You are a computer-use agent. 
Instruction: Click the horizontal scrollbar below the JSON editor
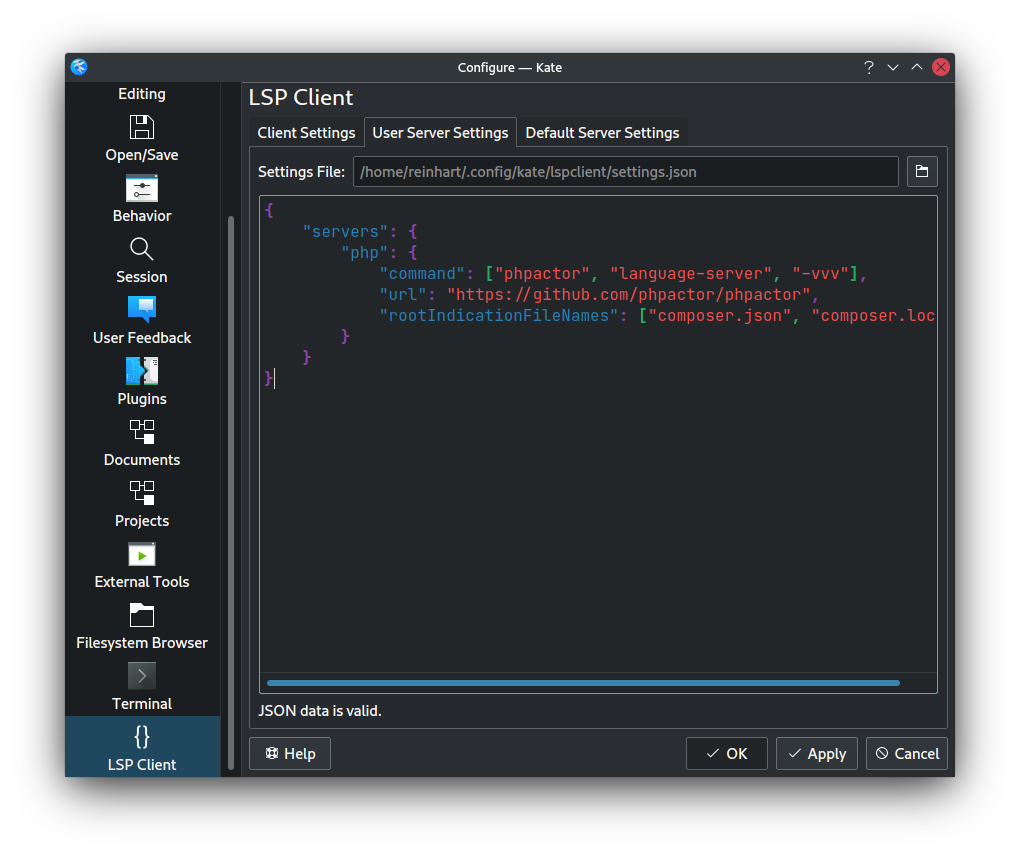click(582, 683)
